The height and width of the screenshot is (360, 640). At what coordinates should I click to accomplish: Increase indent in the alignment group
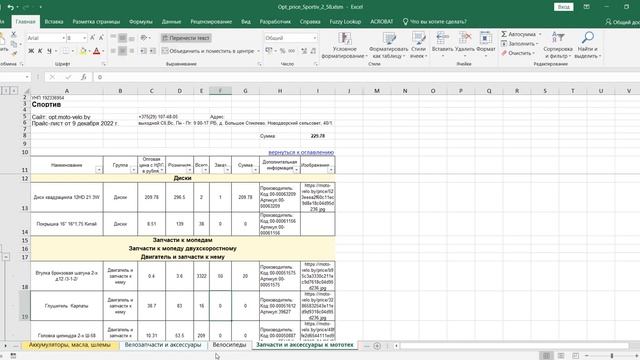coord(152,51)
